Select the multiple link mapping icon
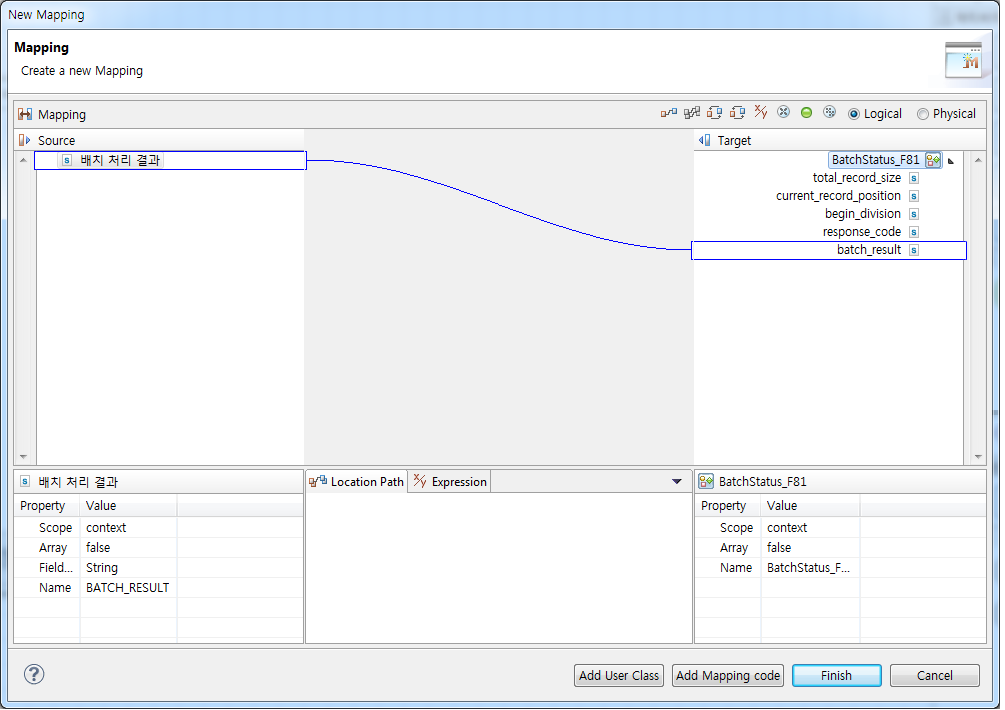Viewport: 1005px width, 710px height. [x=692, y=112]
